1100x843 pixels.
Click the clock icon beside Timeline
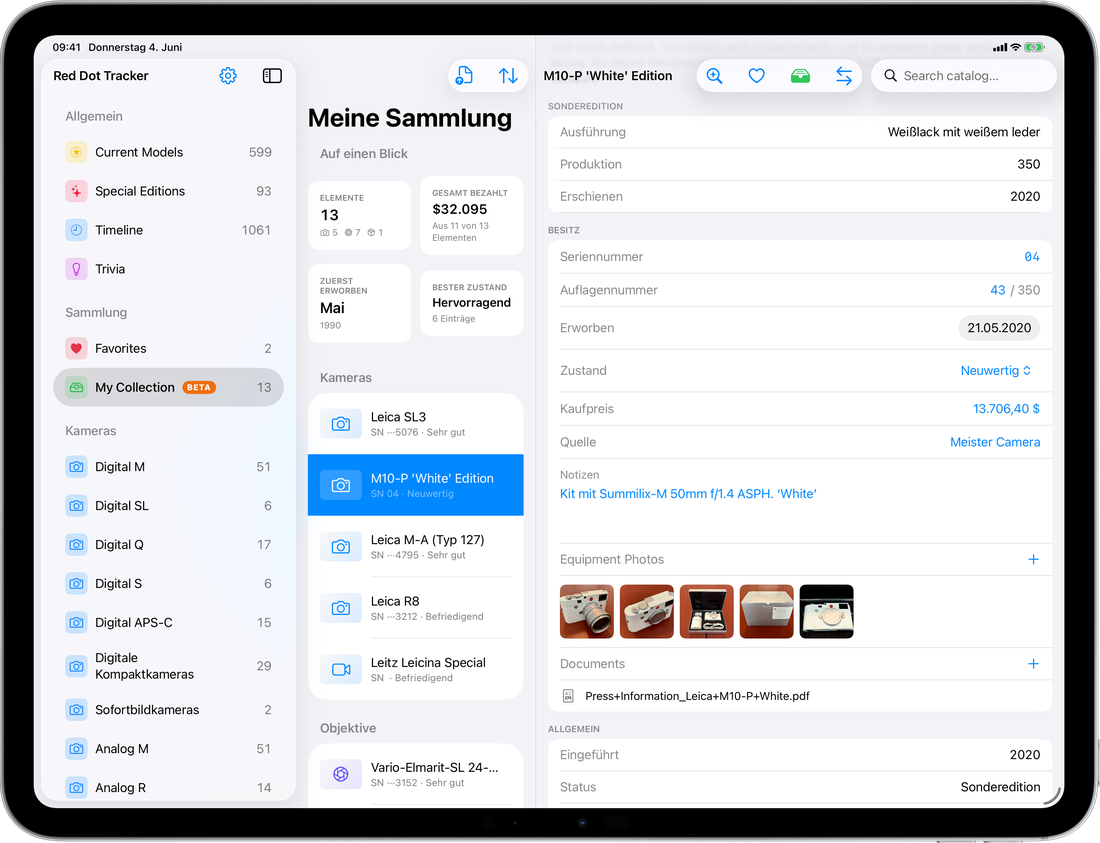[76, 230]
